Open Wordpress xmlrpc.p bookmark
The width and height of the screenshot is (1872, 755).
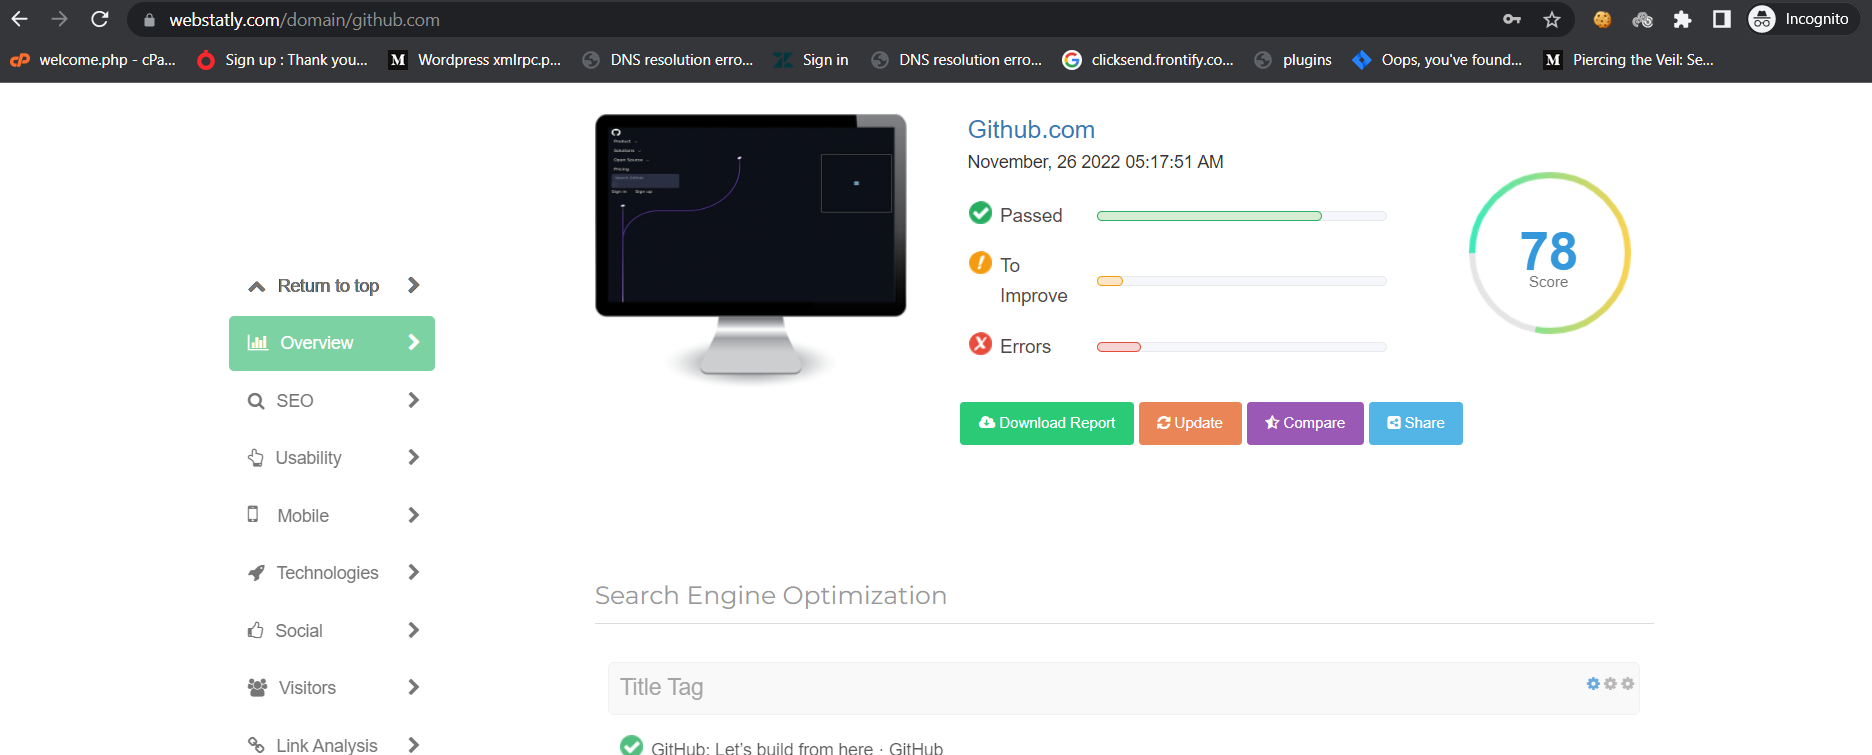(475, 60)
